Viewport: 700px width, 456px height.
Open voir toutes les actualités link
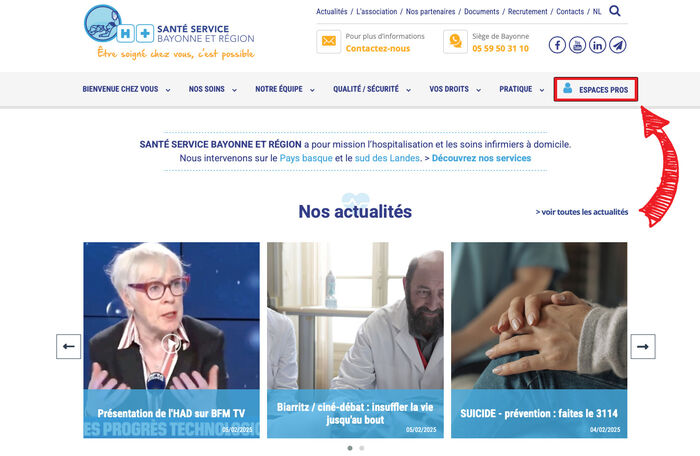coord(582,212)
